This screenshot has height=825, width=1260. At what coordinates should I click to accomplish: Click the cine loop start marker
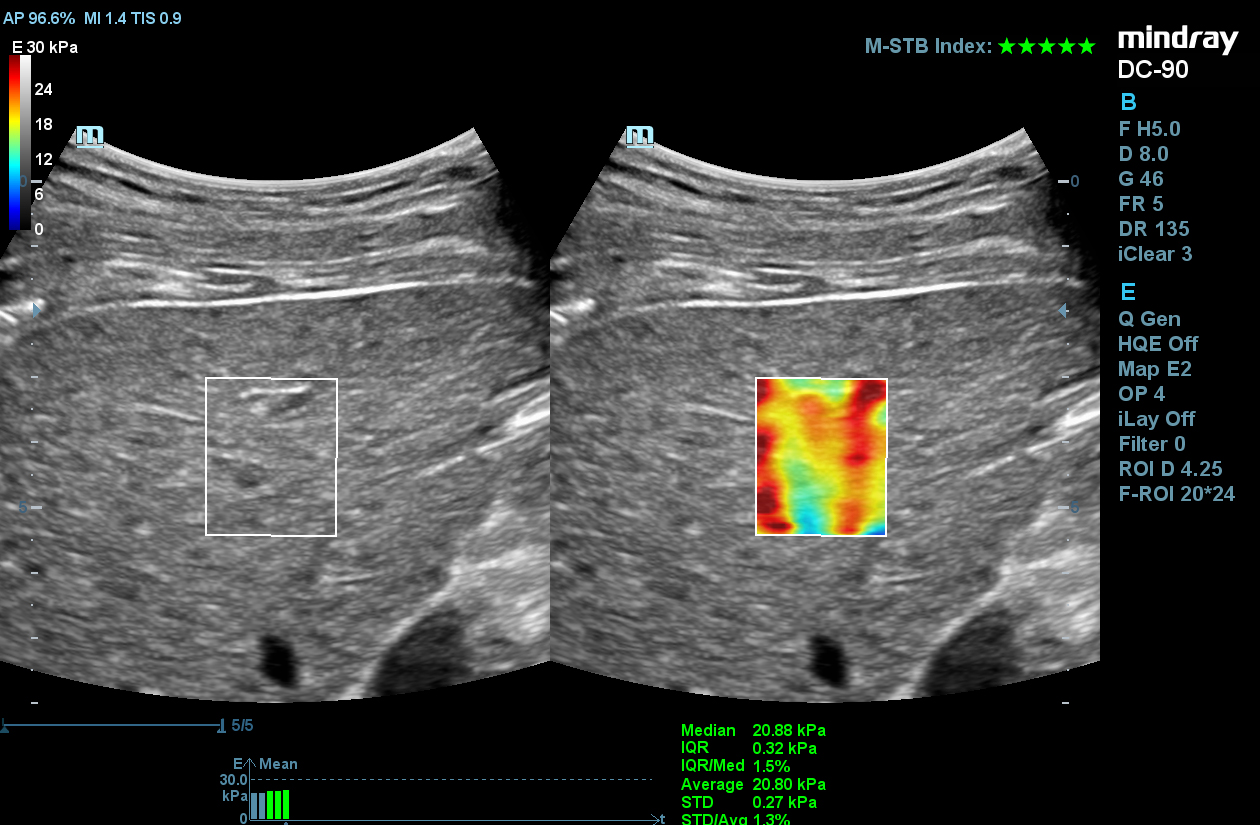pyautogui.click(x=5, y=726)
